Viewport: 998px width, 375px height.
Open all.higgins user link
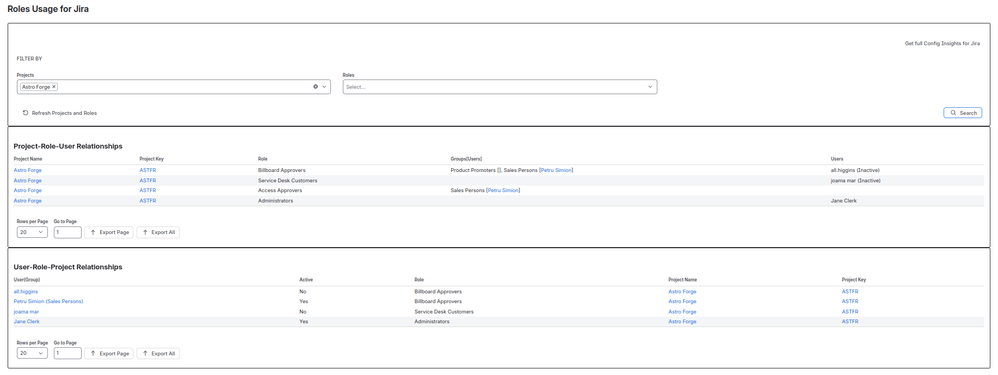coord(25,292)
